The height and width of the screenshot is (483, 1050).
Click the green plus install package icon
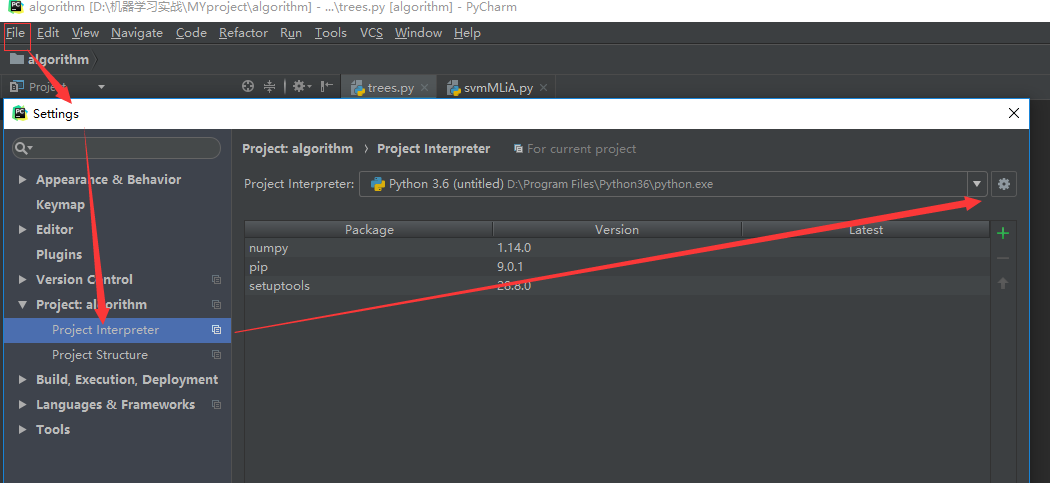pos(1002,233)
